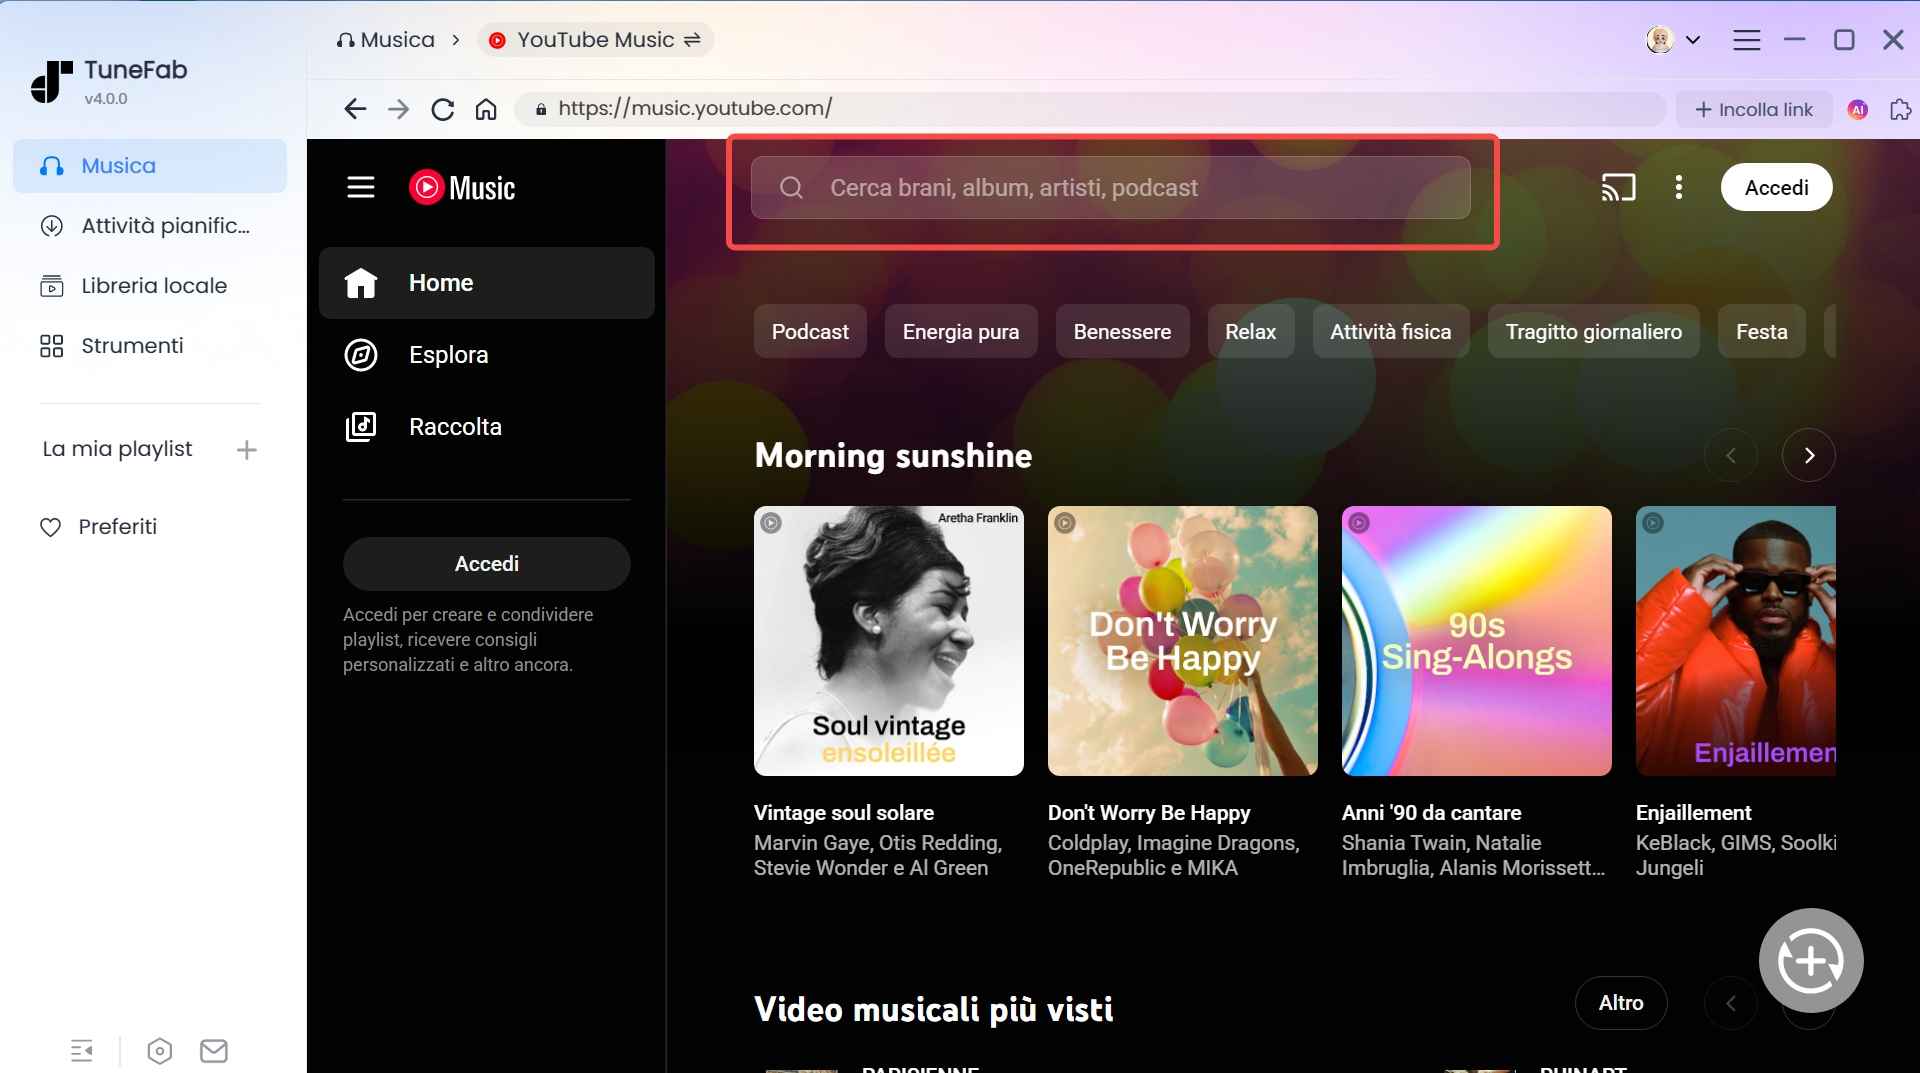
Task: Select Esplora in the navigation menu
Action: (448, 355)
